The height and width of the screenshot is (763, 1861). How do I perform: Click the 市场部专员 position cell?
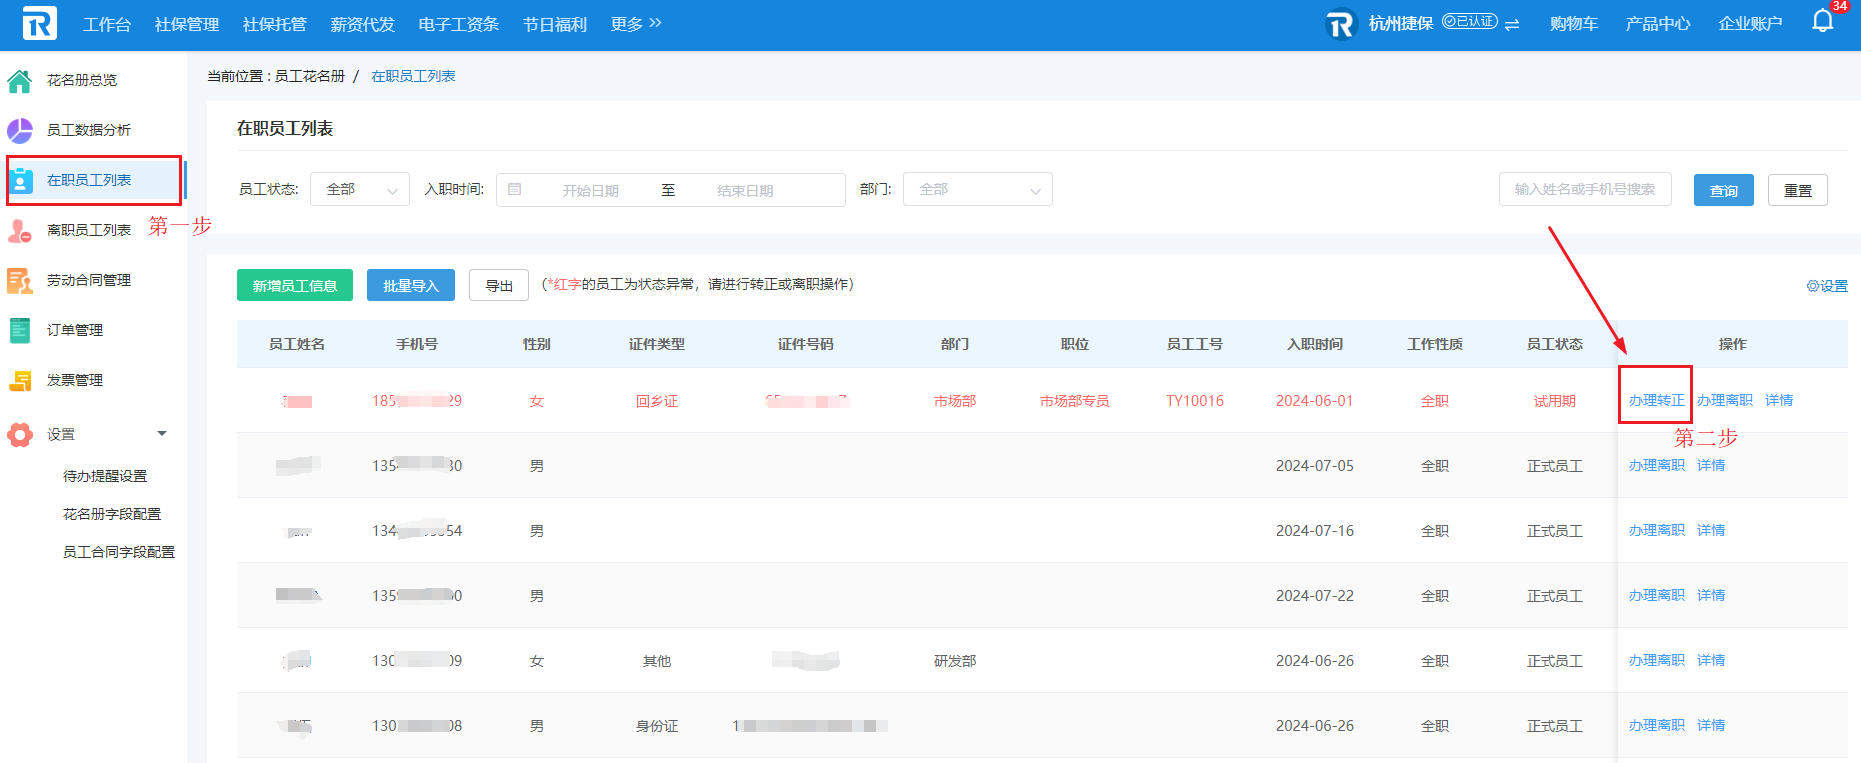(1075, 401)
